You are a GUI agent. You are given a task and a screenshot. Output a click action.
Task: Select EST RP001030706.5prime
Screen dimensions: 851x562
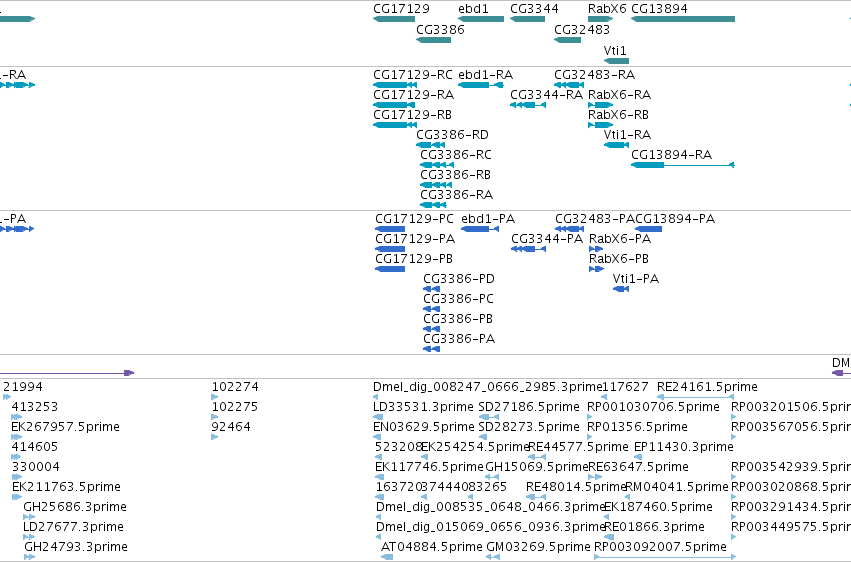point(590,417)
